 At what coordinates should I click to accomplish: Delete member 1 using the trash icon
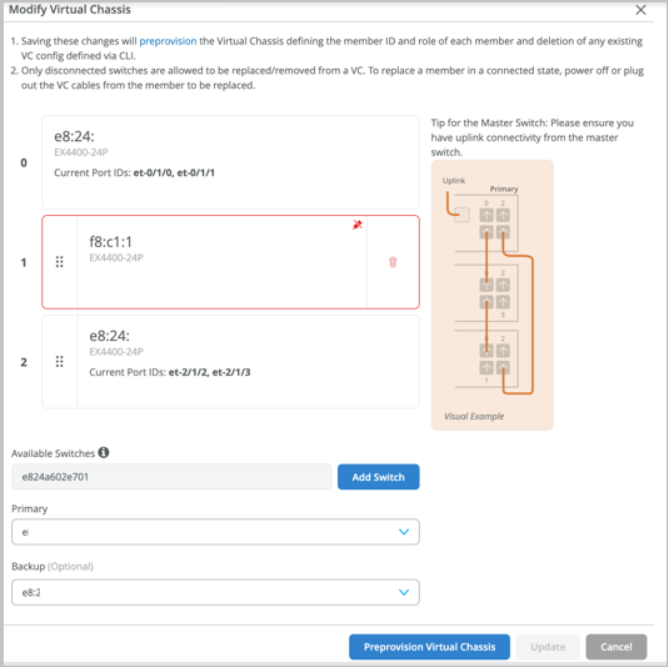click(x=392, y=262)
